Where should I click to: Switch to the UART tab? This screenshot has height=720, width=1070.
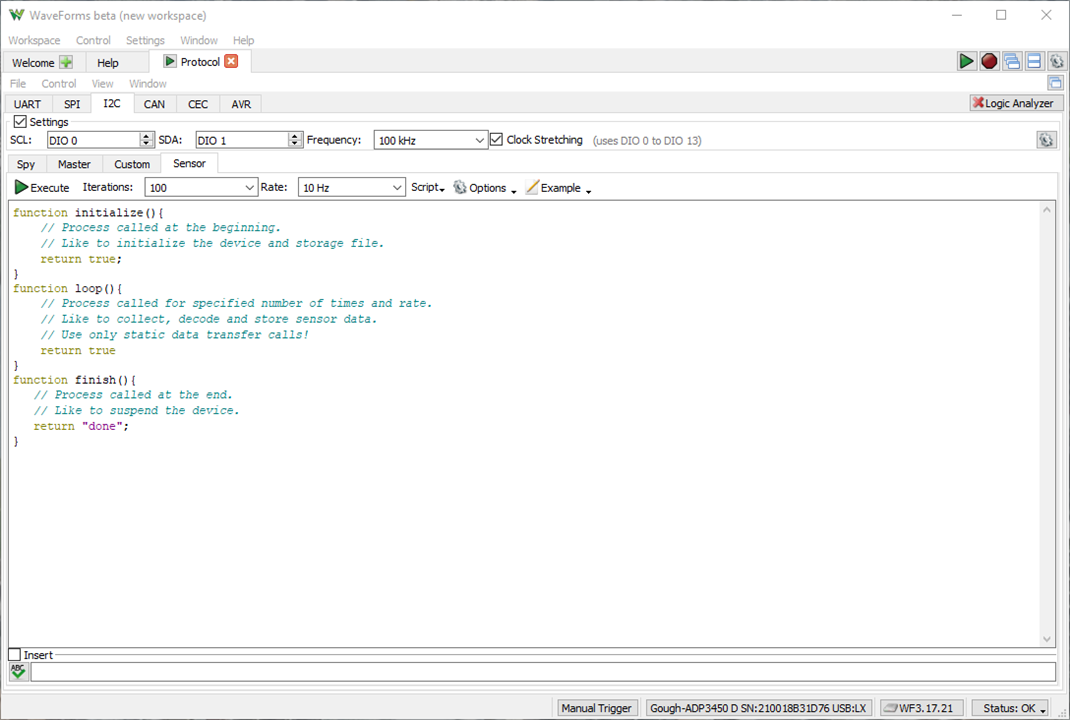tap(27, 104)
